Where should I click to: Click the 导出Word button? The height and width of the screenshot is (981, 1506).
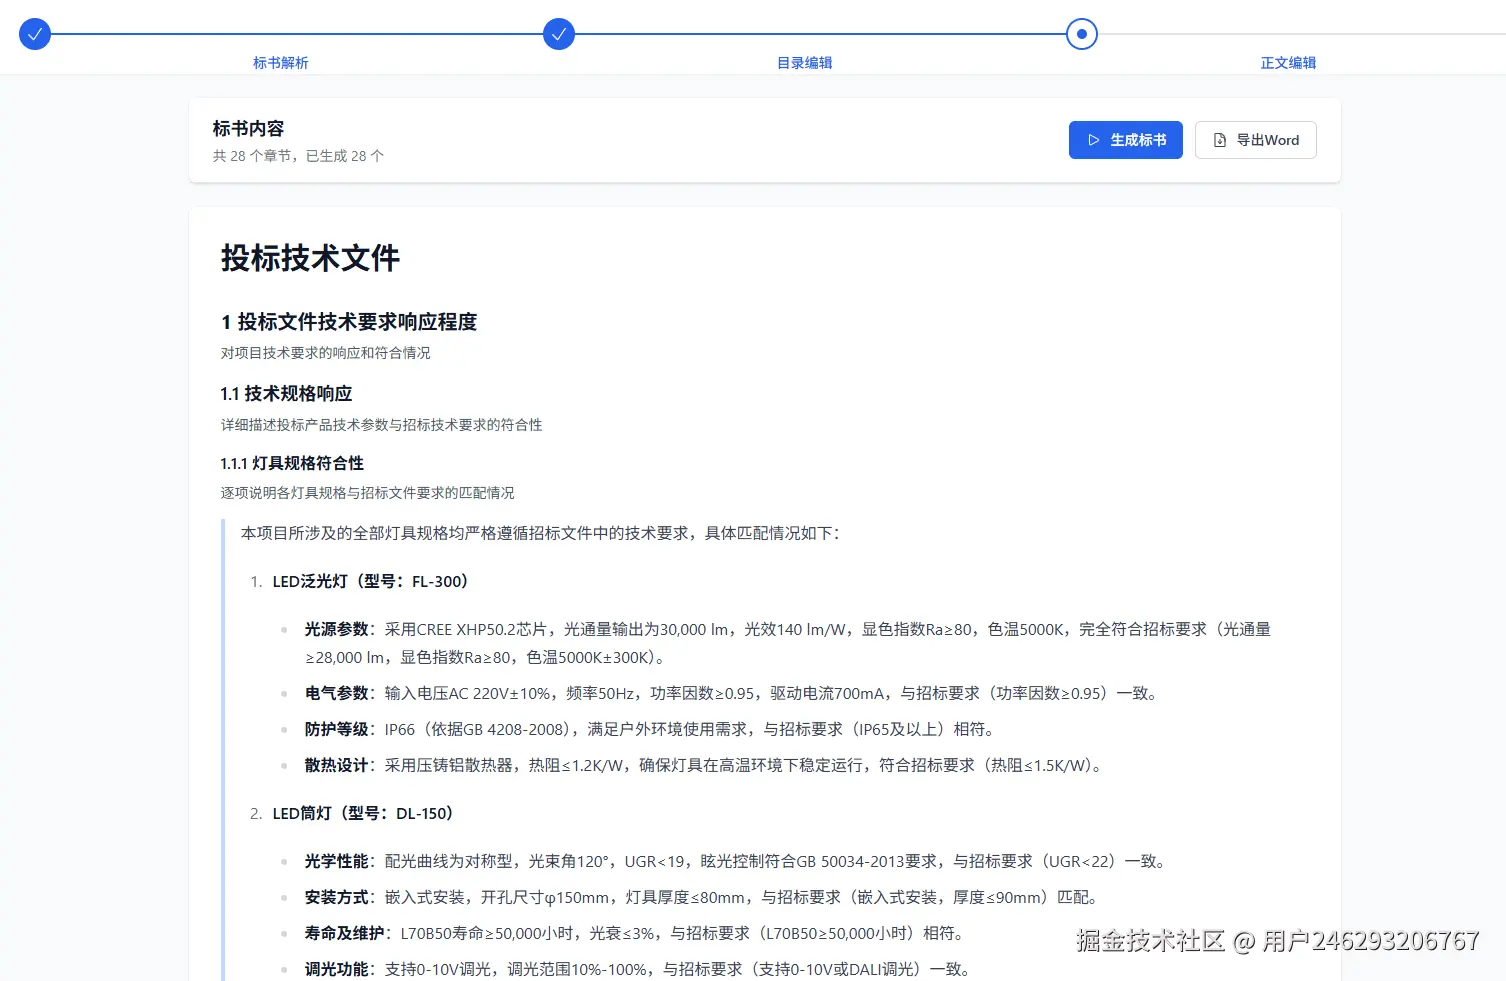pyautogui.click(x=1256, y=140)
